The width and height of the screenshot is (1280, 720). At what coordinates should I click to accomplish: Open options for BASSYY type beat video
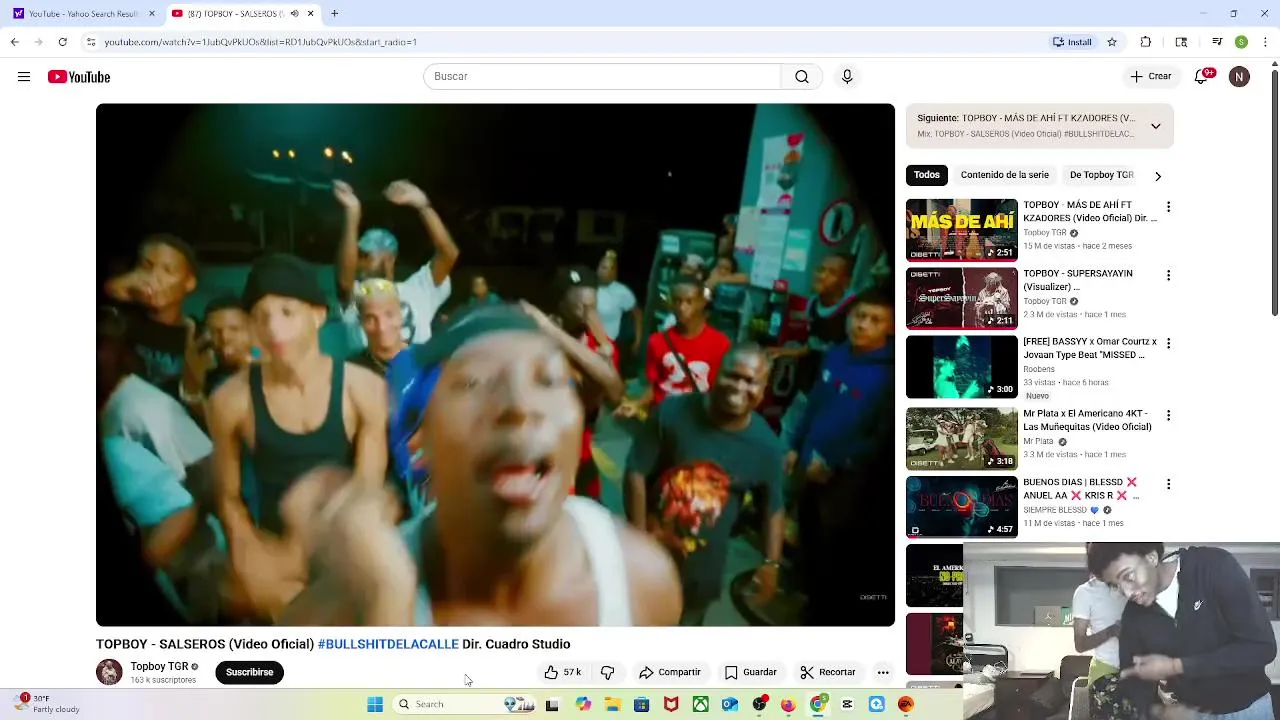tap(1168, 343)
